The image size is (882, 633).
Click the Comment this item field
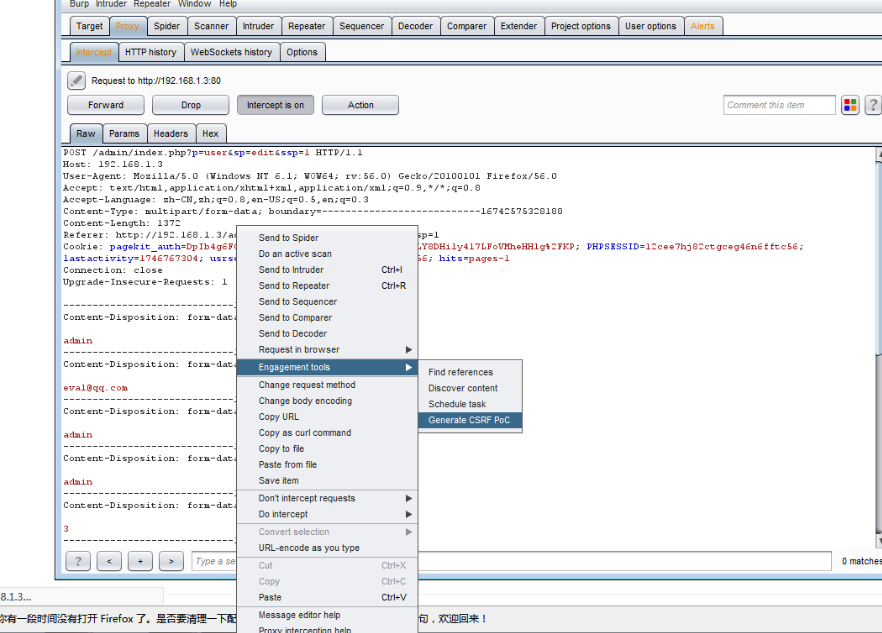click(779, 105)
